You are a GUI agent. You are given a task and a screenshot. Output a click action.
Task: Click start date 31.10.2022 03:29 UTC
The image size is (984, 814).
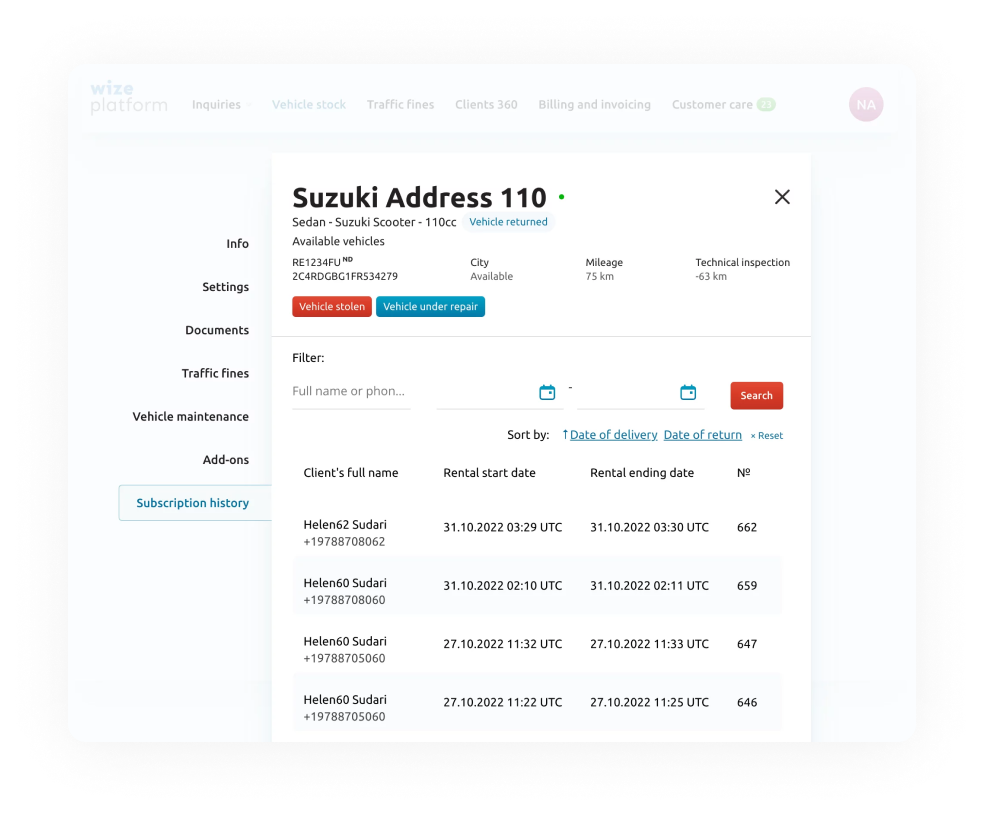pyautogui.click(x=503, y=527)
